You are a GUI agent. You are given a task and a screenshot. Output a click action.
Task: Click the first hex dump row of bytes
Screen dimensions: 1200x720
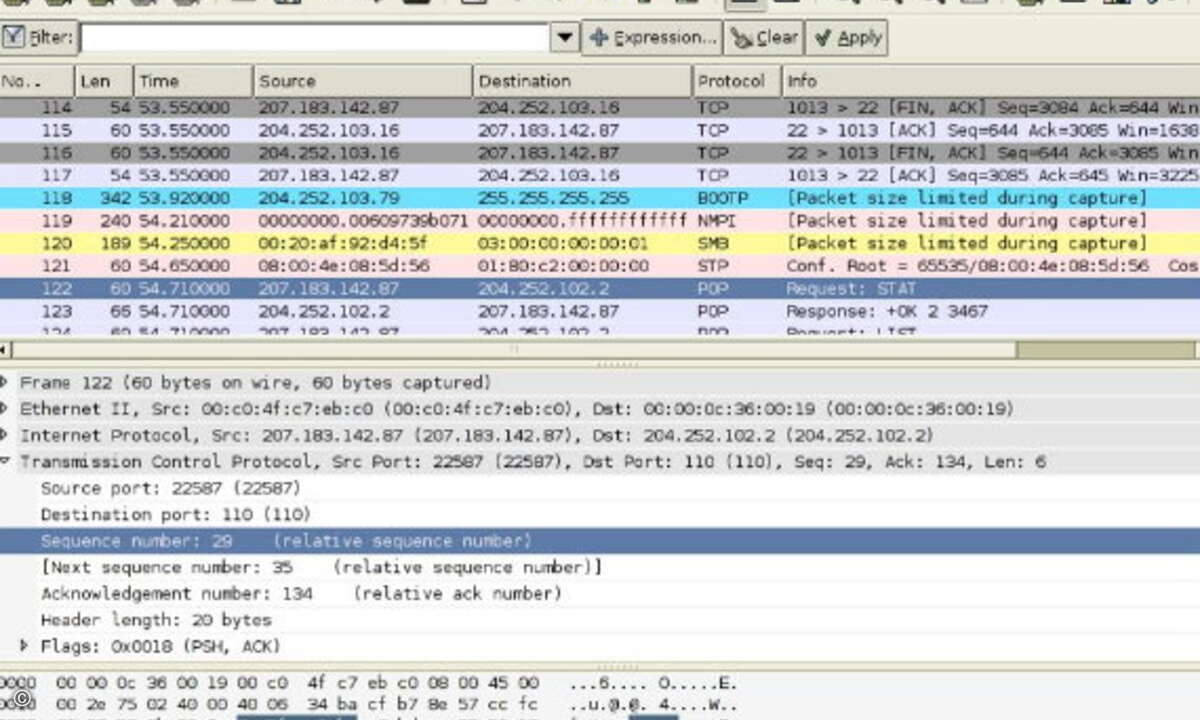[297, 682]
